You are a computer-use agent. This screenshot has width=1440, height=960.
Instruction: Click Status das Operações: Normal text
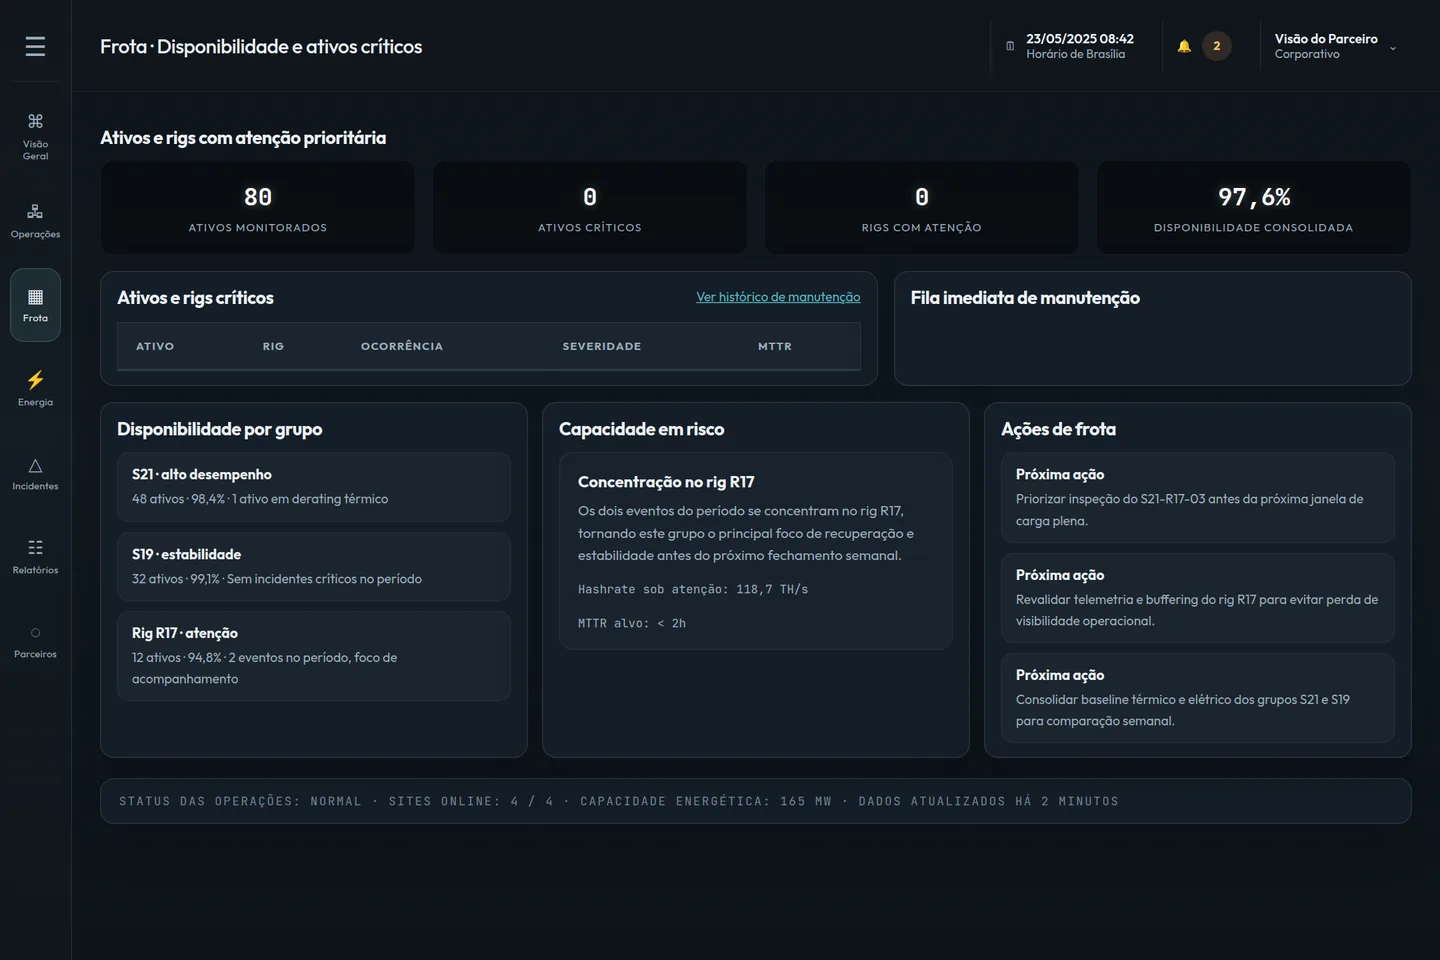tap(240, 801)
